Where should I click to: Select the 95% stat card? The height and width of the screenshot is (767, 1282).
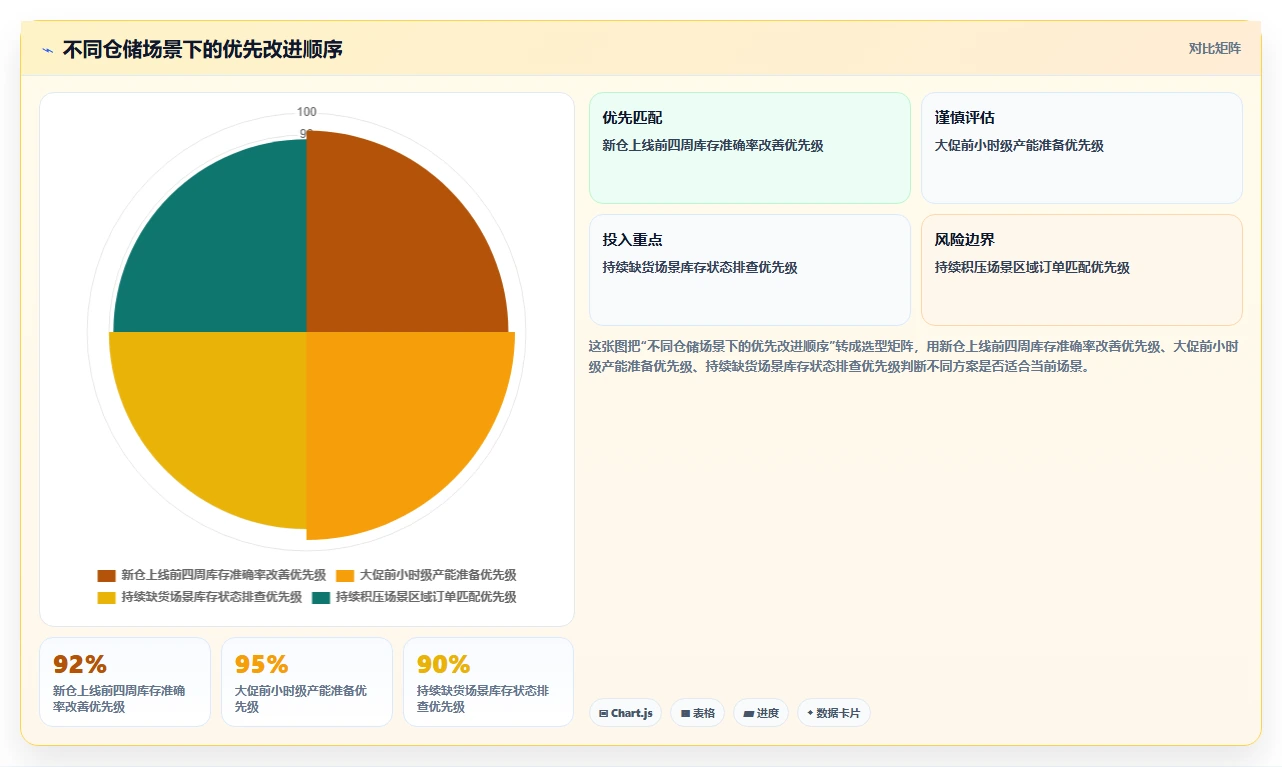[307, 682]
